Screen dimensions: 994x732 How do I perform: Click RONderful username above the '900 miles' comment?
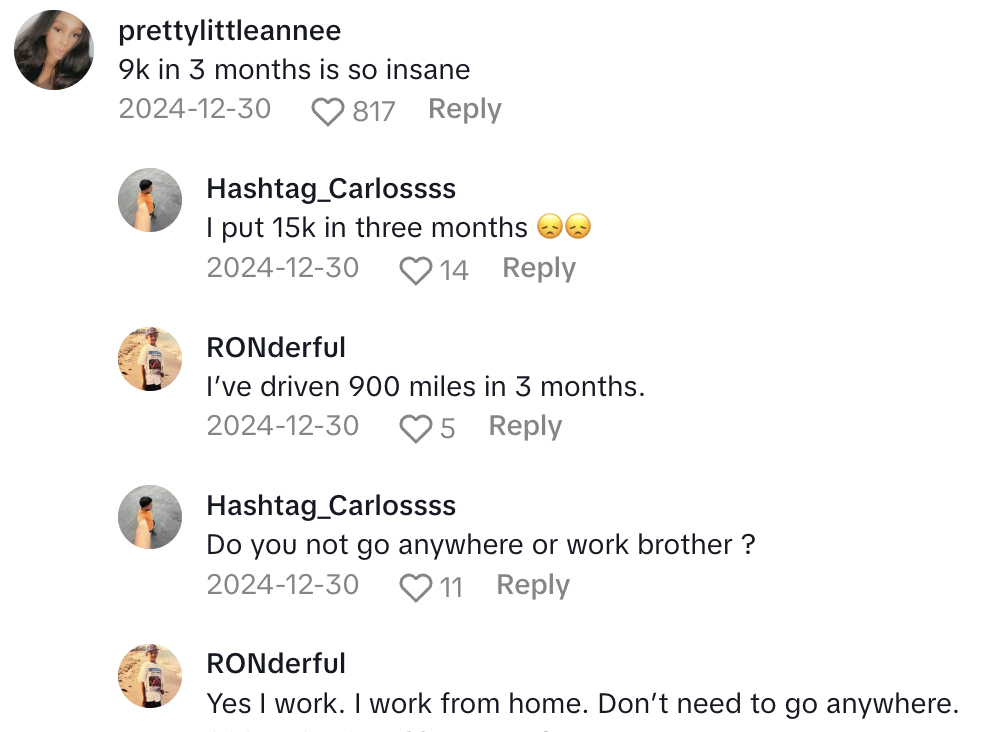point(276,348)
